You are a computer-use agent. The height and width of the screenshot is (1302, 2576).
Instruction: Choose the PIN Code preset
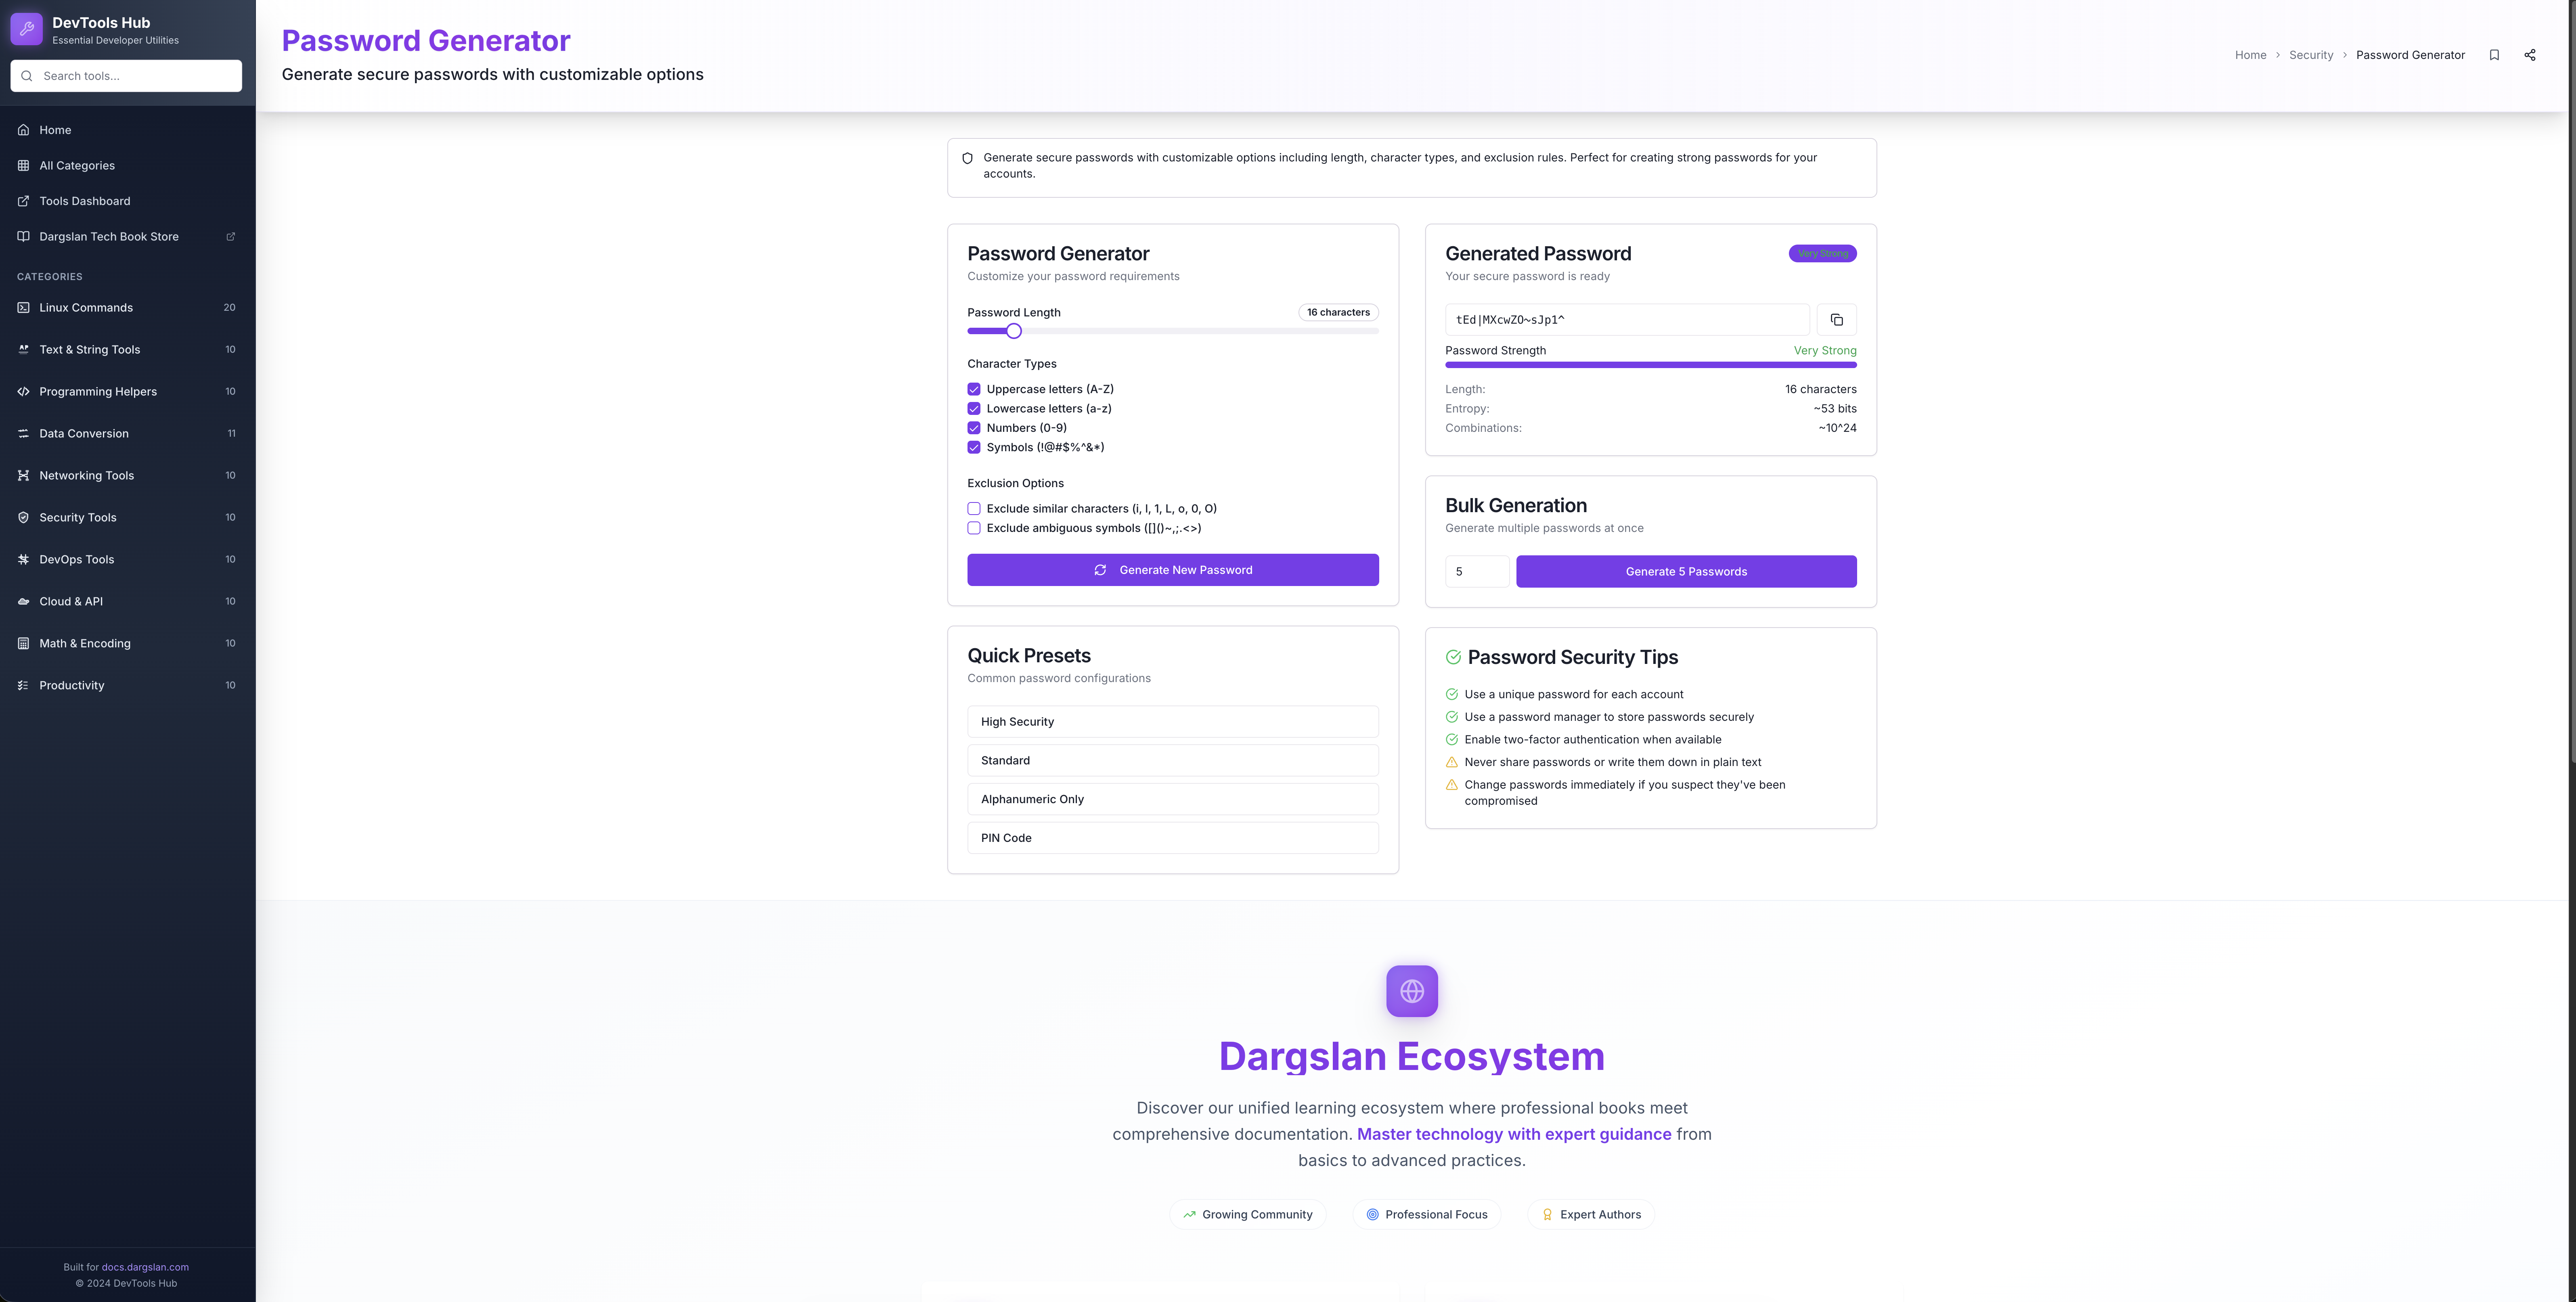point(1172,838)
